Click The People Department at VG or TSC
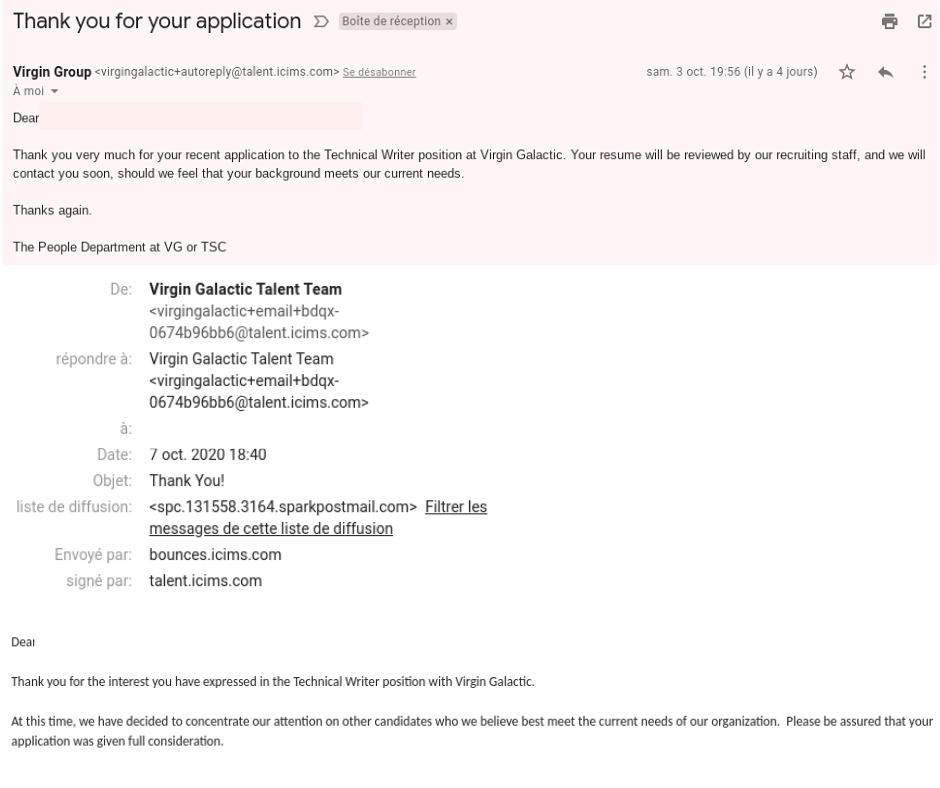 120,247
